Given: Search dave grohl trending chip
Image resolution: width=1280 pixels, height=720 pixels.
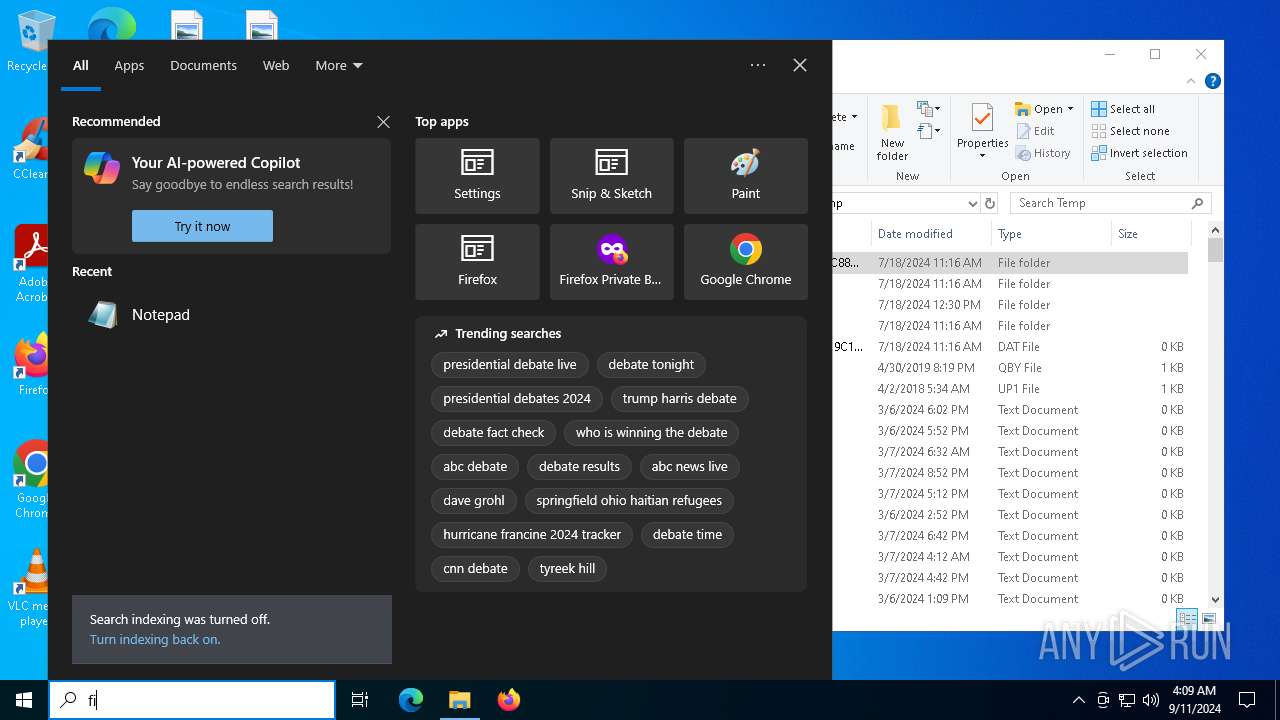Looking at the screenshot, I should 474,500.
